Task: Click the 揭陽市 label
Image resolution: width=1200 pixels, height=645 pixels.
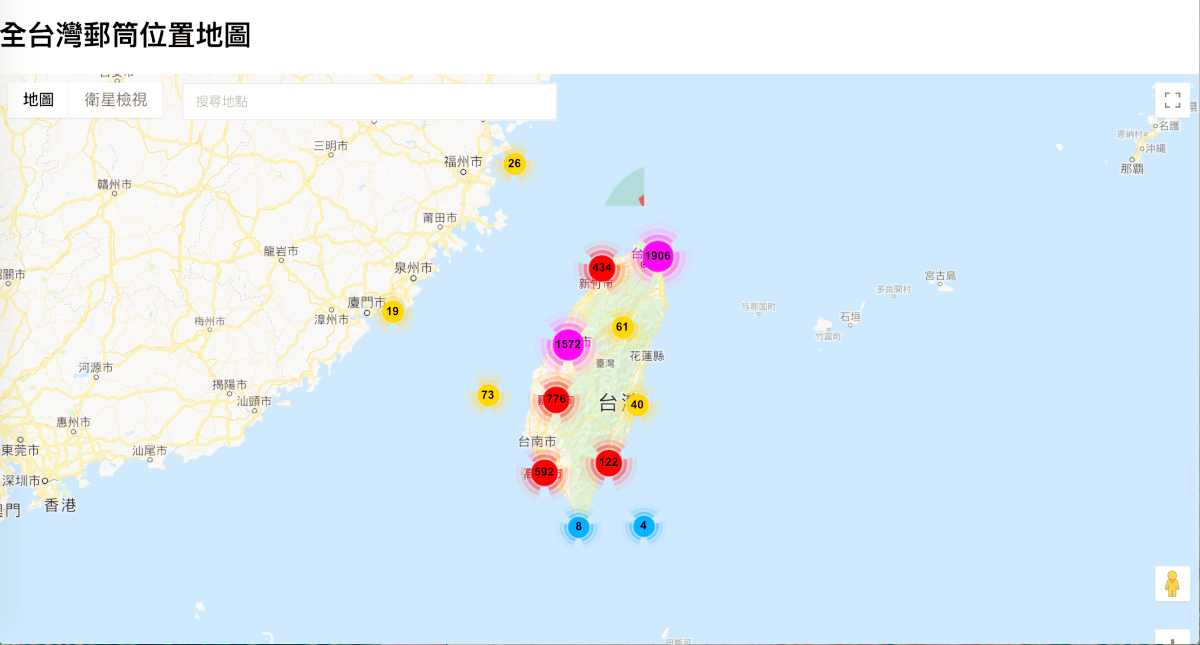Action: point(229,384)
